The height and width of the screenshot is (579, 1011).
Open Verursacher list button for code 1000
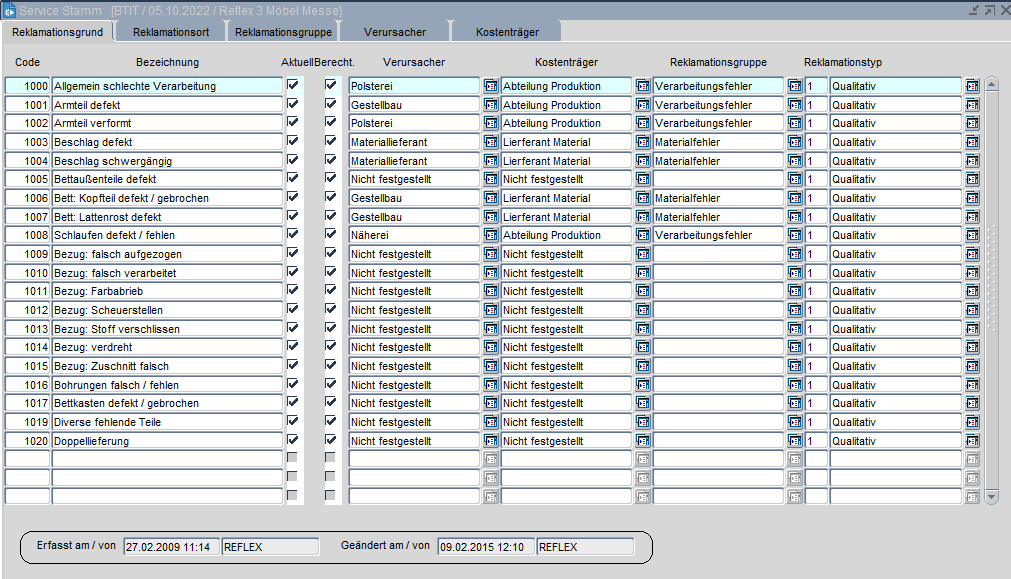tap(490, 86)
